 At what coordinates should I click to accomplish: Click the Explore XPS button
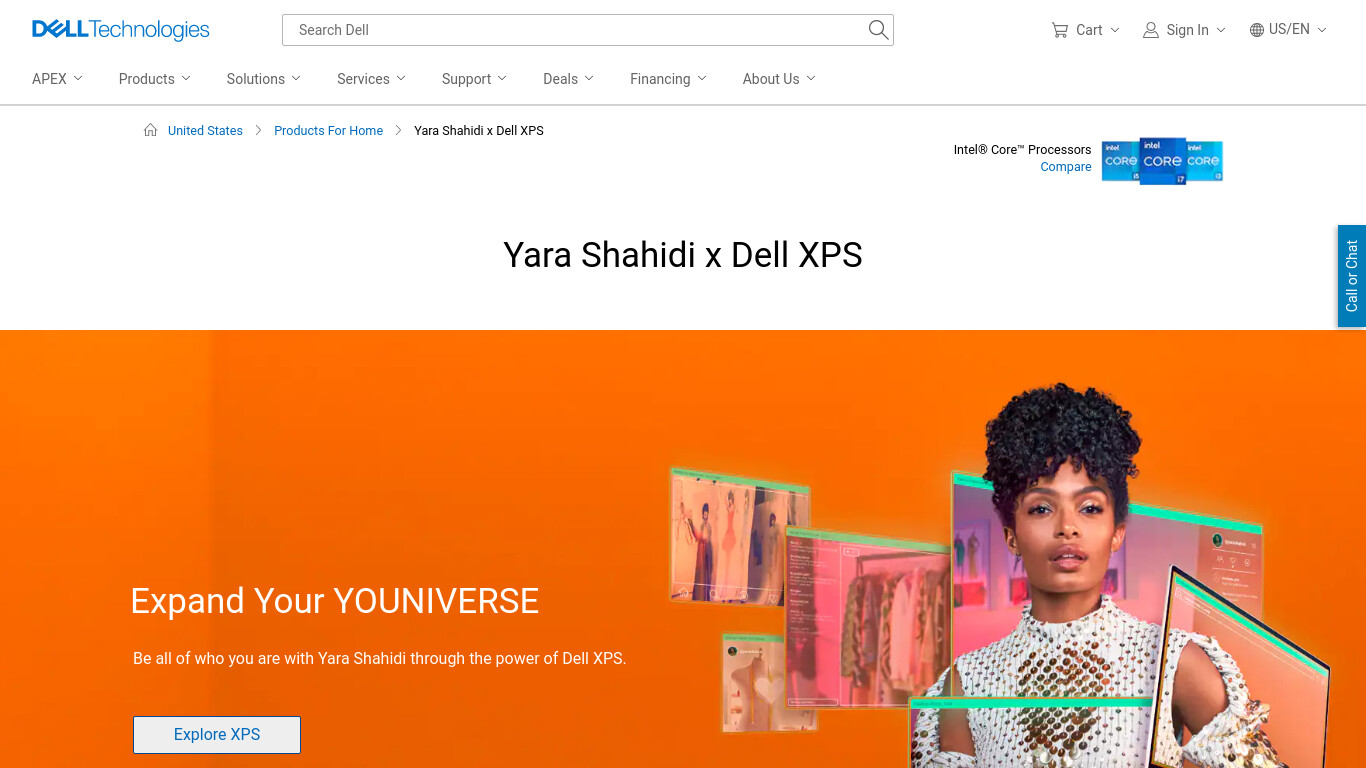click(x=217, y=734)
